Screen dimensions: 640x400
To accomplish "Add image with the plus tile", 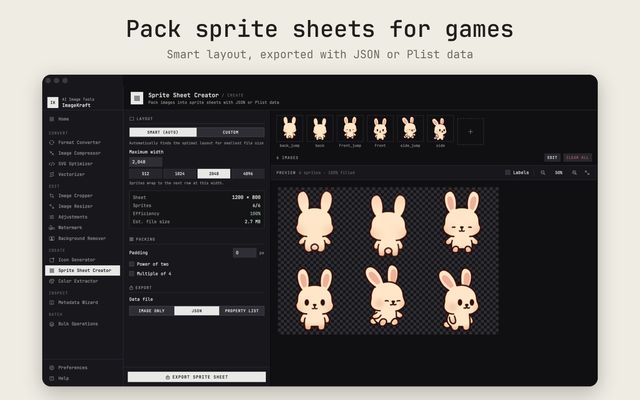I will click(x=470, y=131).
